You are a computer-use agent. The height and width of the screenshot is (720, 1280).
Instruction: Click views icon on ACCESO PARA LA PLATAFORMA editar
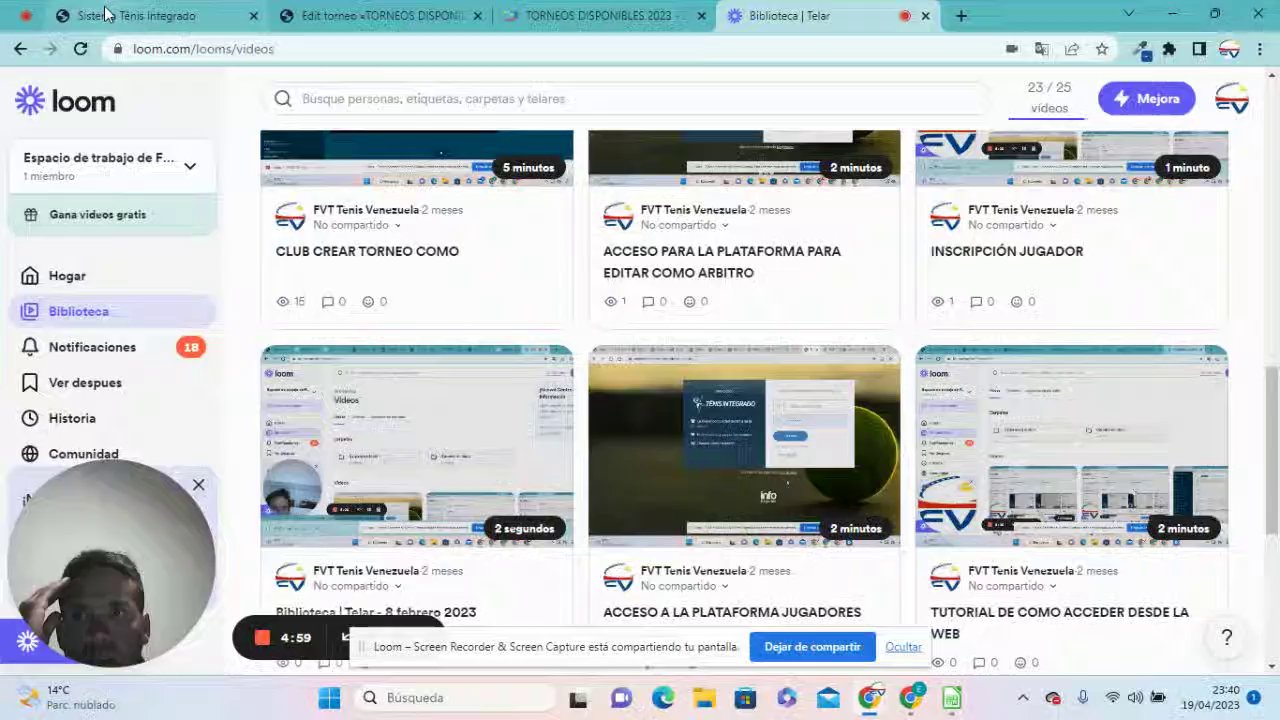click(610, 301)
